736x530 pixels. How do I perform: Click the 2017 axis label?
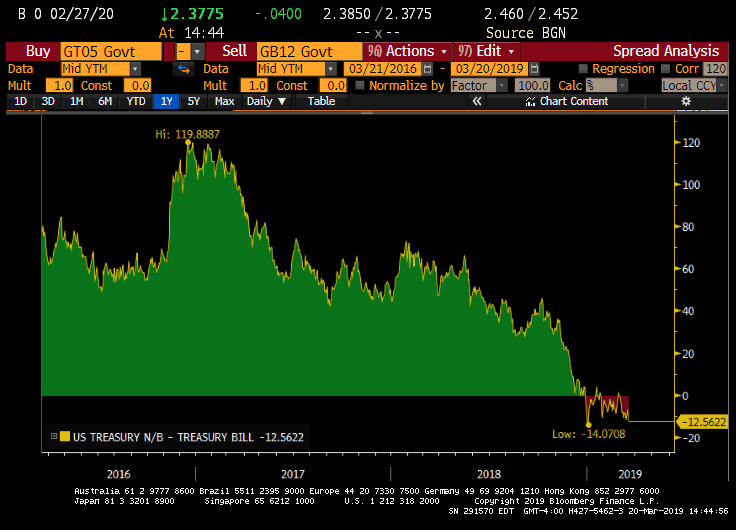coord(293,474)
